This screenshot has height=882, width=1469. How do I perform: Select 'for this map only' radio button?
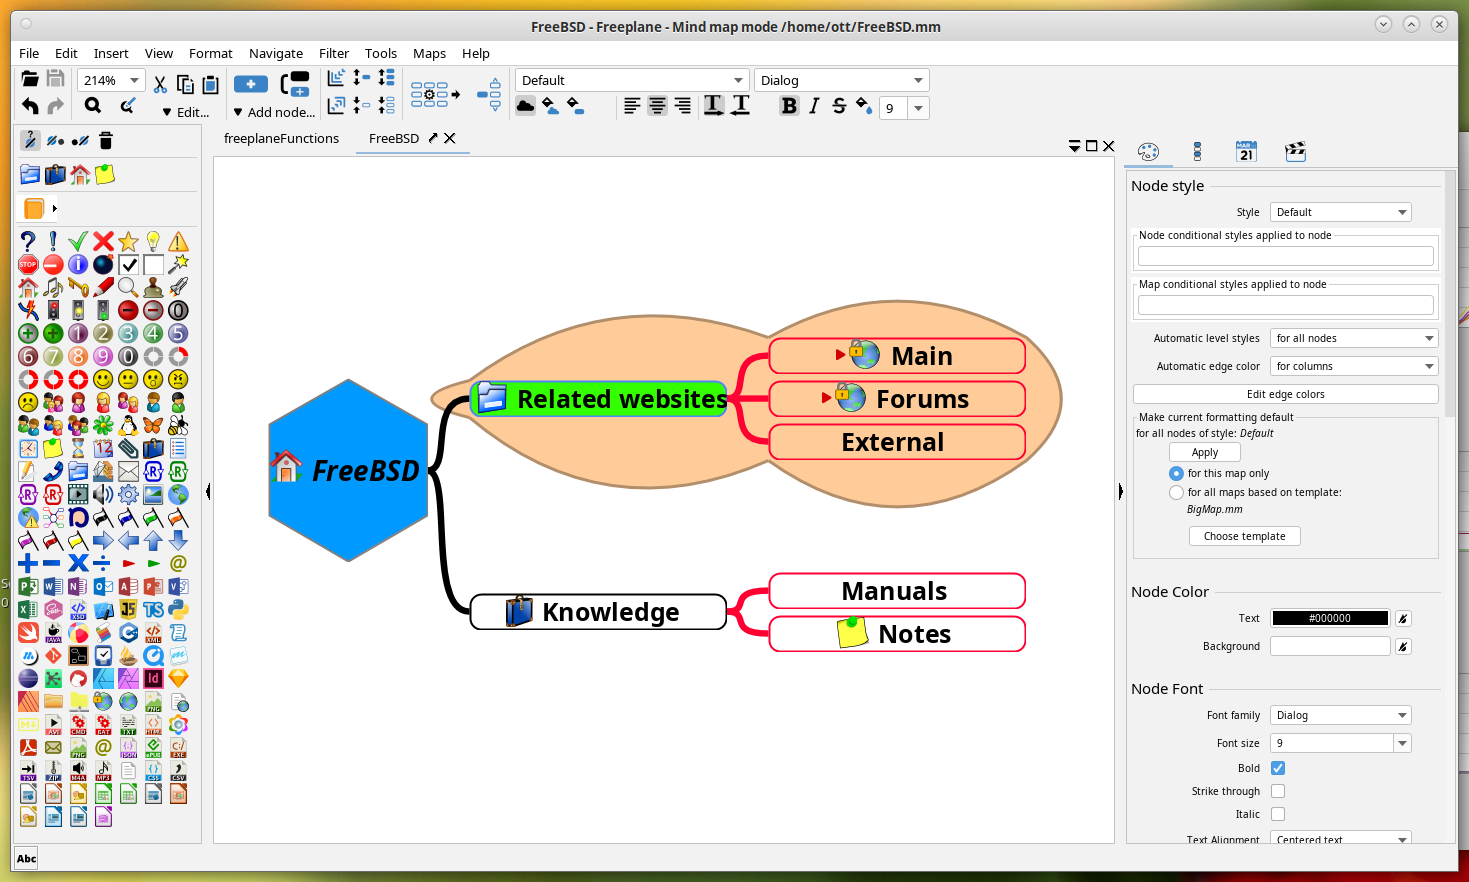click(1176, 473)
